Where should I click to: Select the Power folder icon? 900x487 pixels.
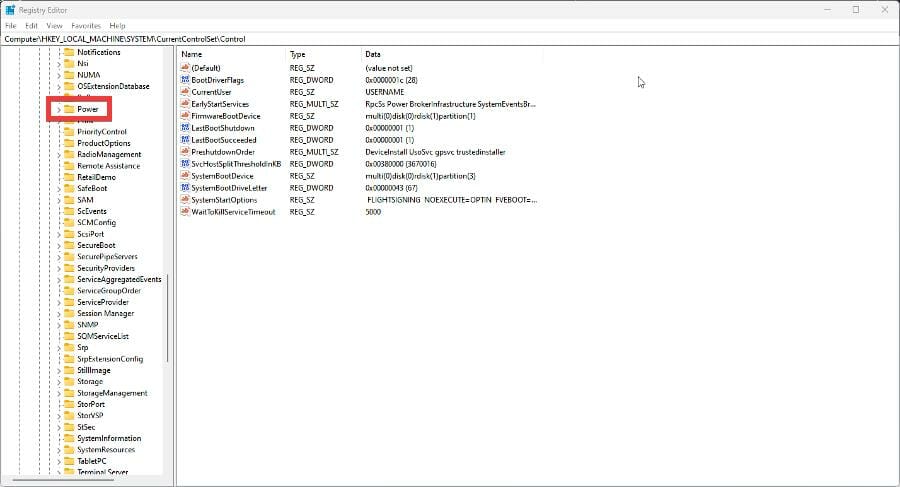[x=69, y=109]
